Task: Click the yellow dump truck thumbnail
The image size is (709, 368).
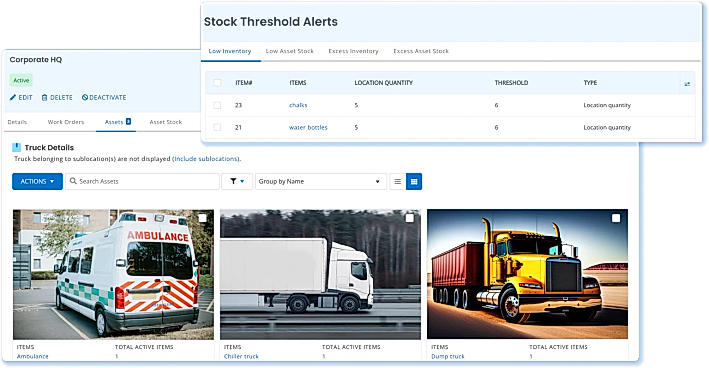Action: [527, 274]
